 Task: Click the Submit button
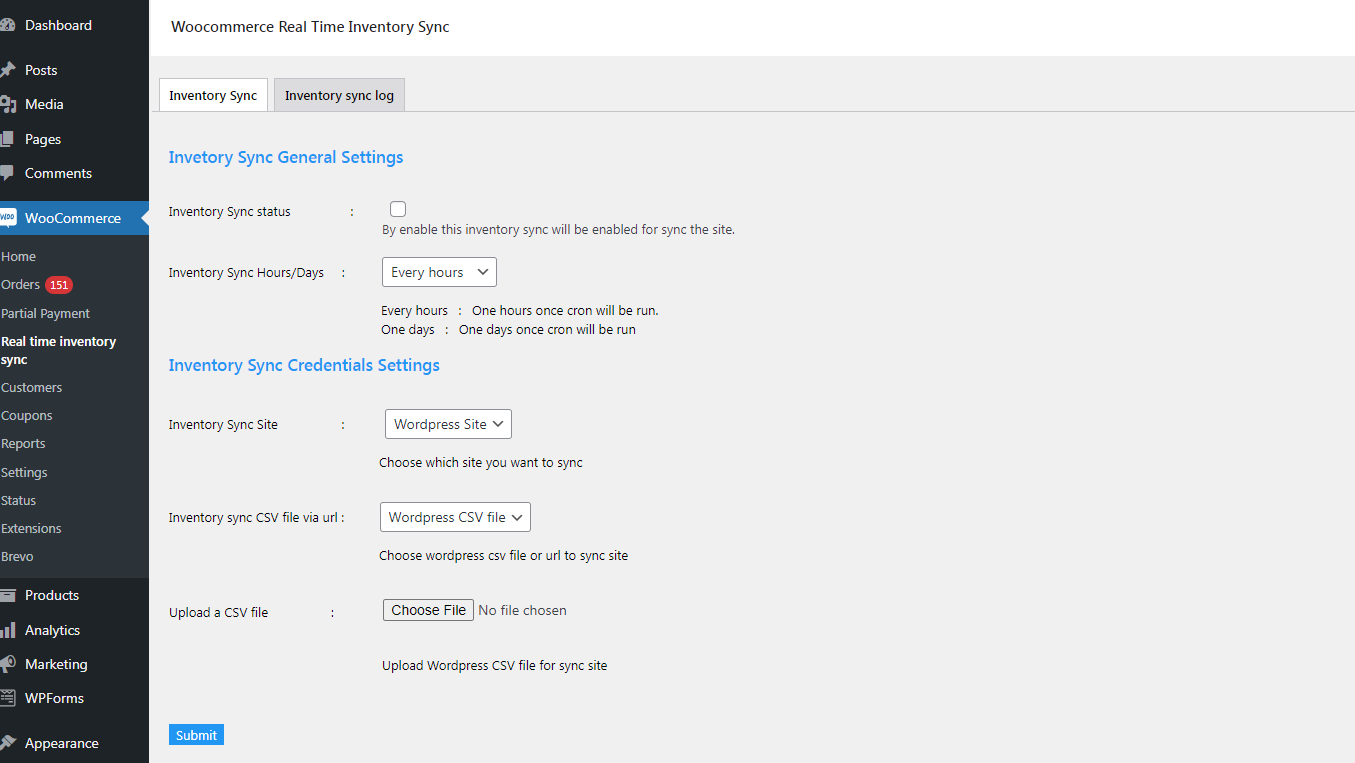click(196, 735)
